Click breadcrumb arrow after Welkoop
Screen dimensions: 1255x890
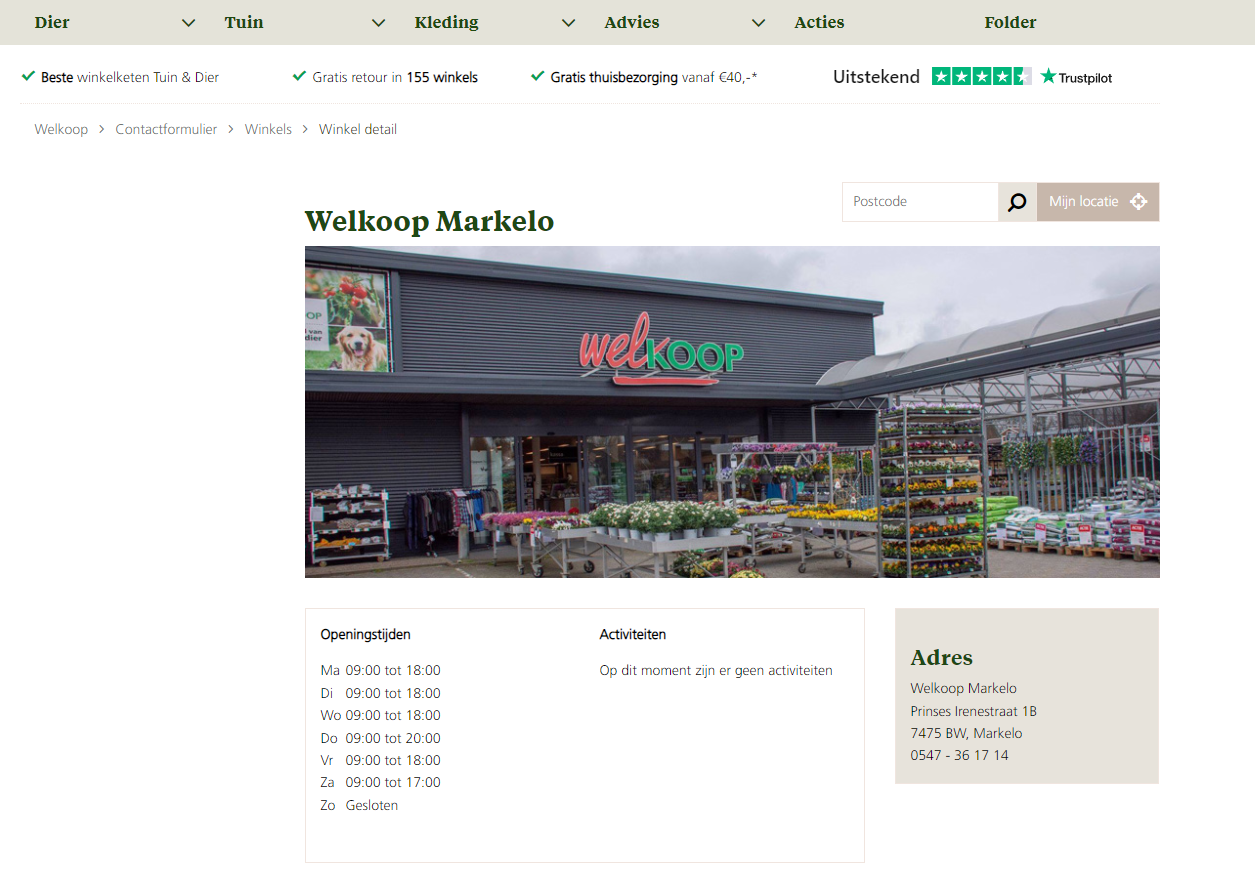tap(102, 129)
